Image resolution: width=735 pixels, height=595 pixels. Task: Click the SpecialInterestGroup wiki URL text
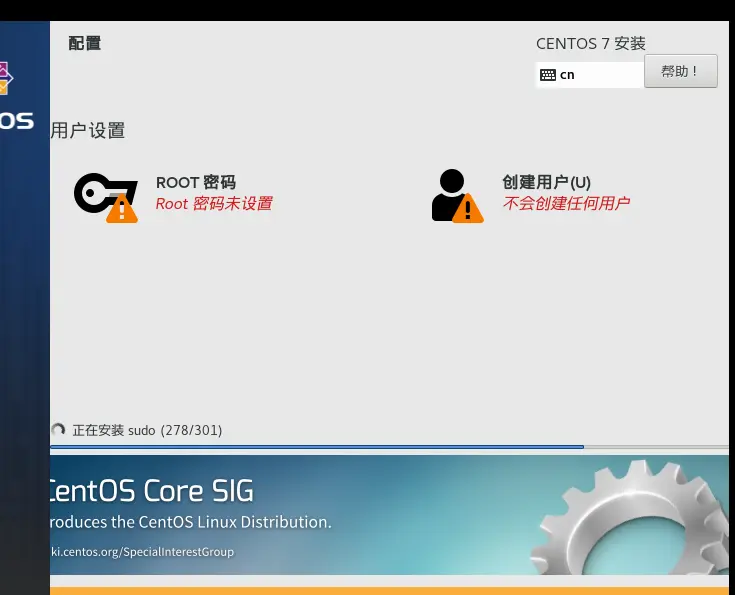142,551
